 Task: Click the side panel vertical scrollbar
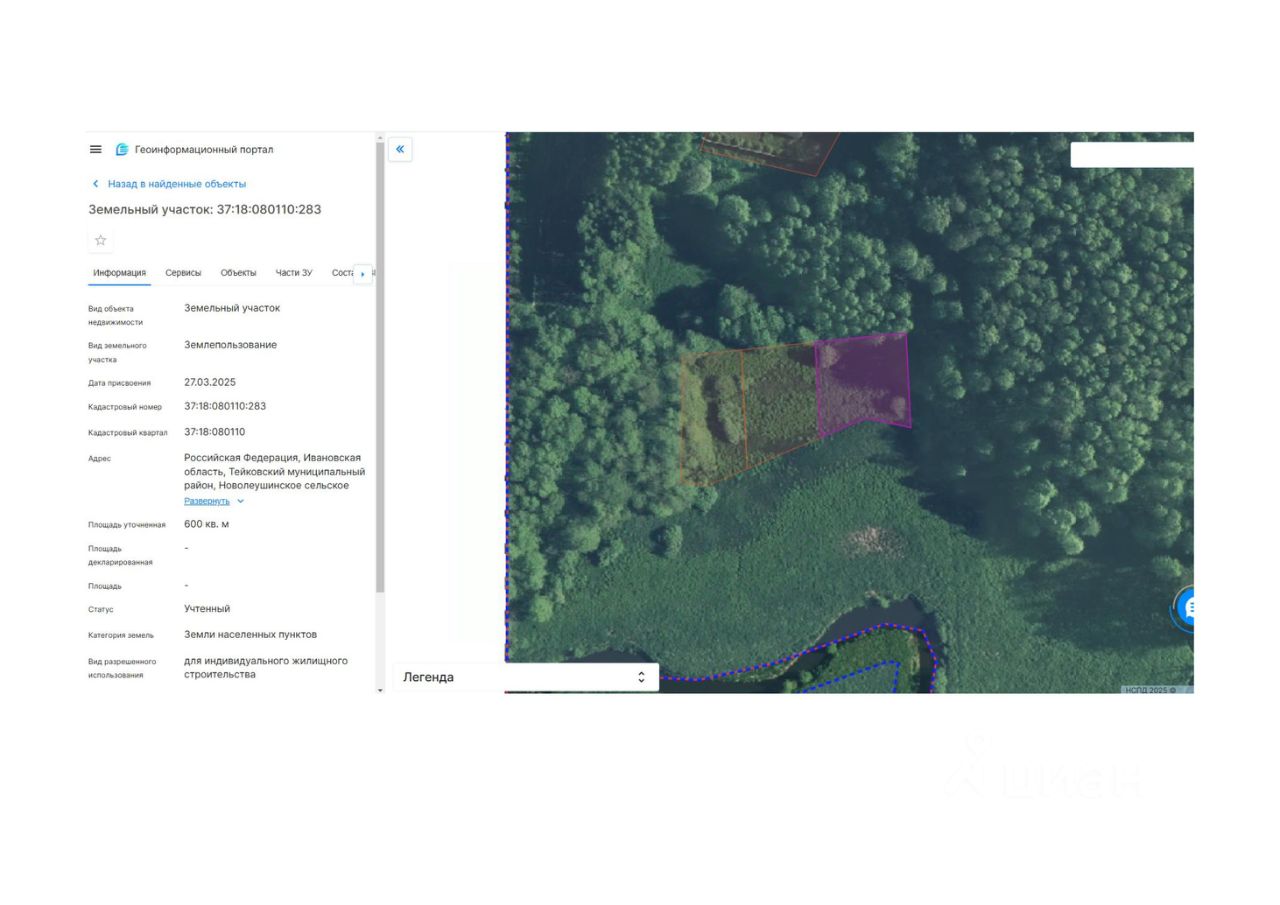[380, 366]
